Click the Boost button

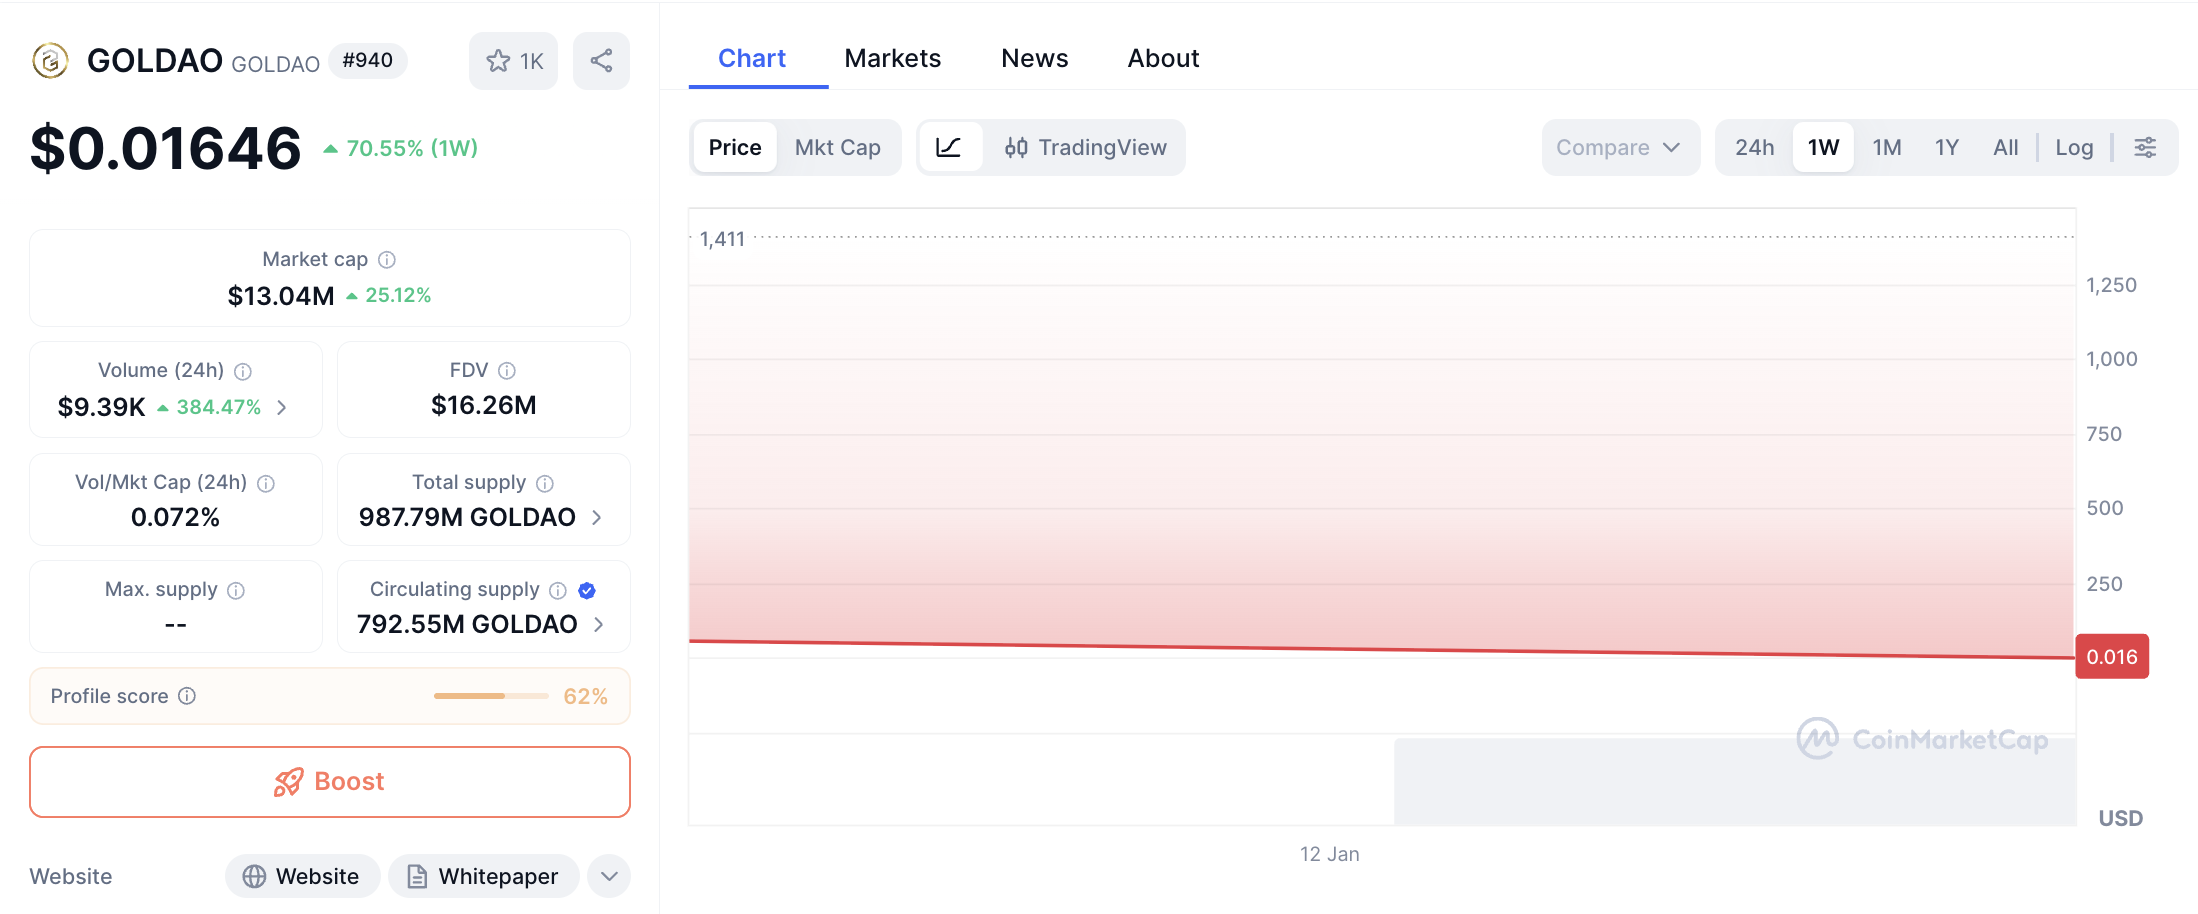330,782
